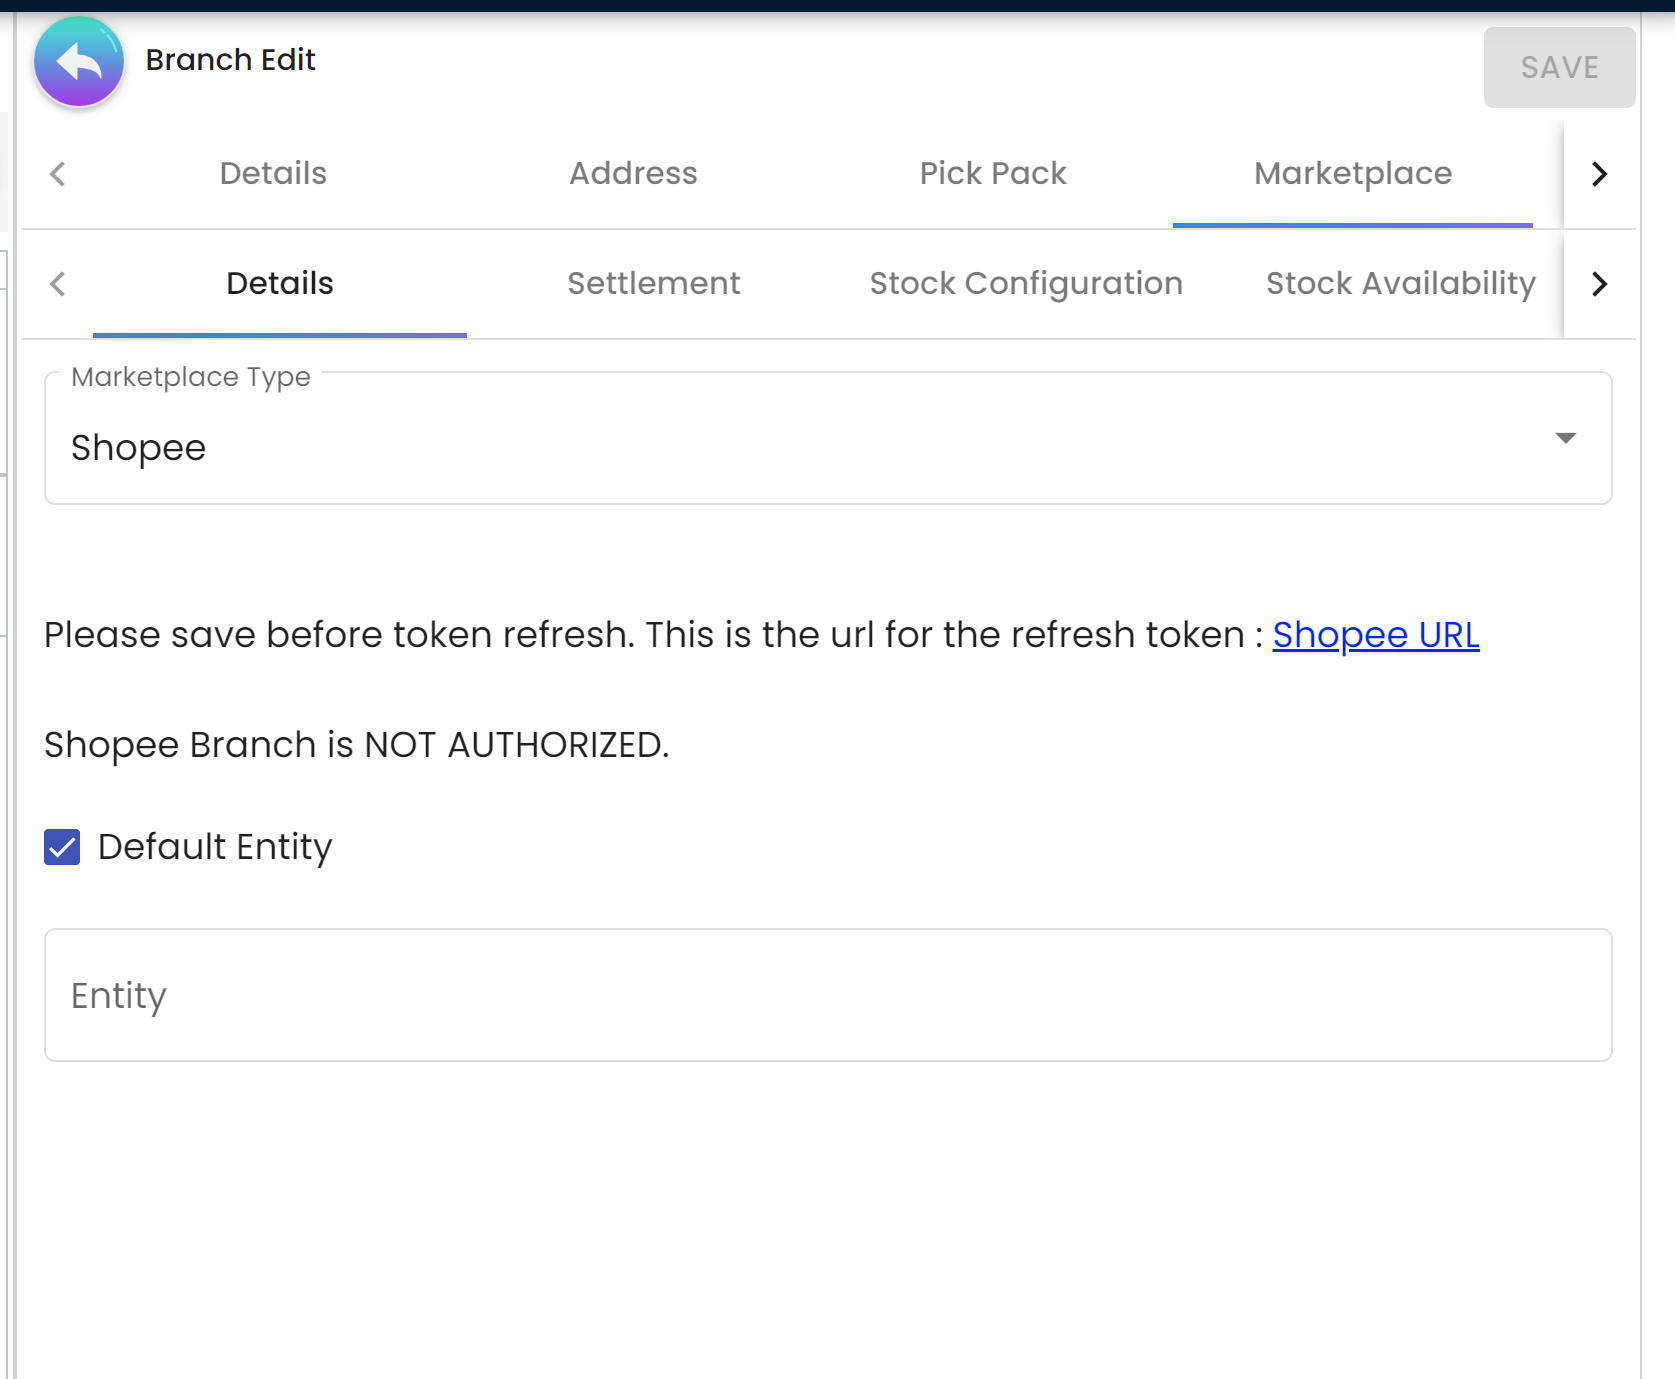Click the round back arrow icon

click(79, 62)
